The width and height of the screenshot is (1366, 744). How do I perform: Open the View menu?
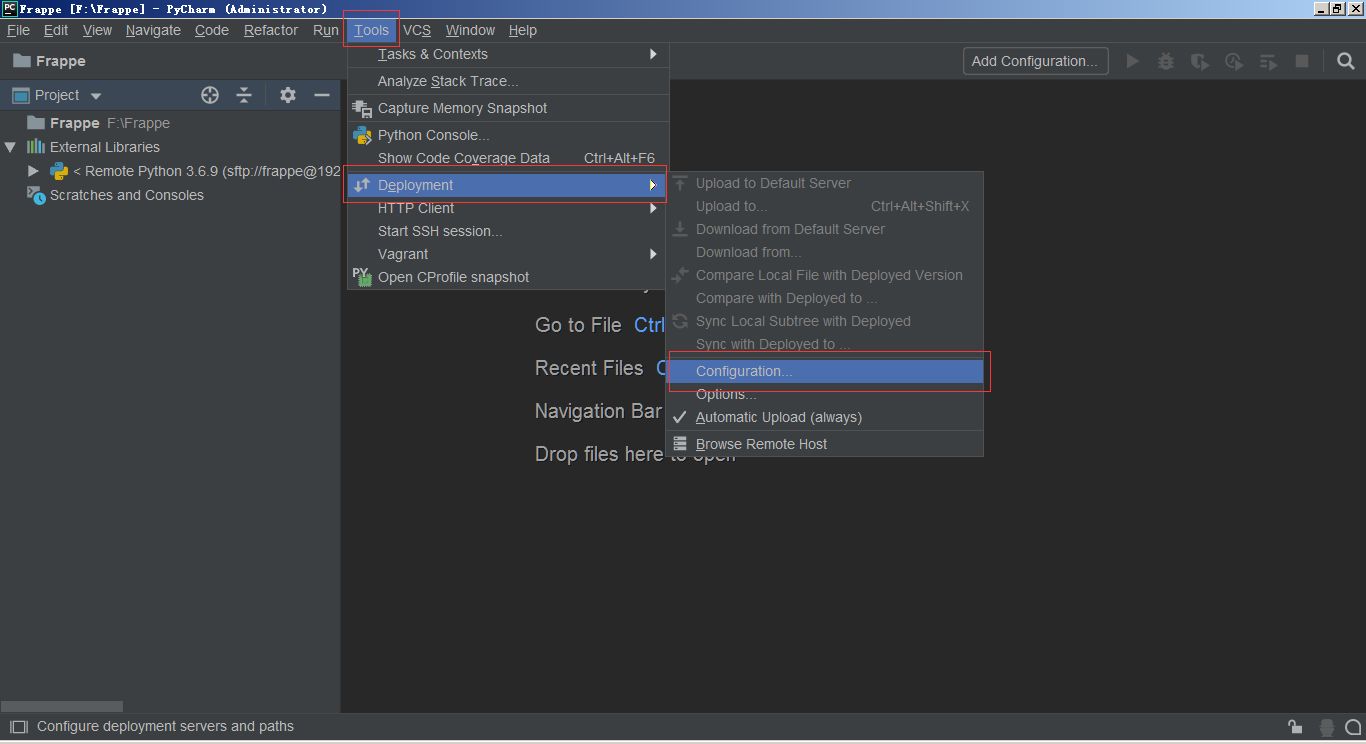(x=97, y=30)
